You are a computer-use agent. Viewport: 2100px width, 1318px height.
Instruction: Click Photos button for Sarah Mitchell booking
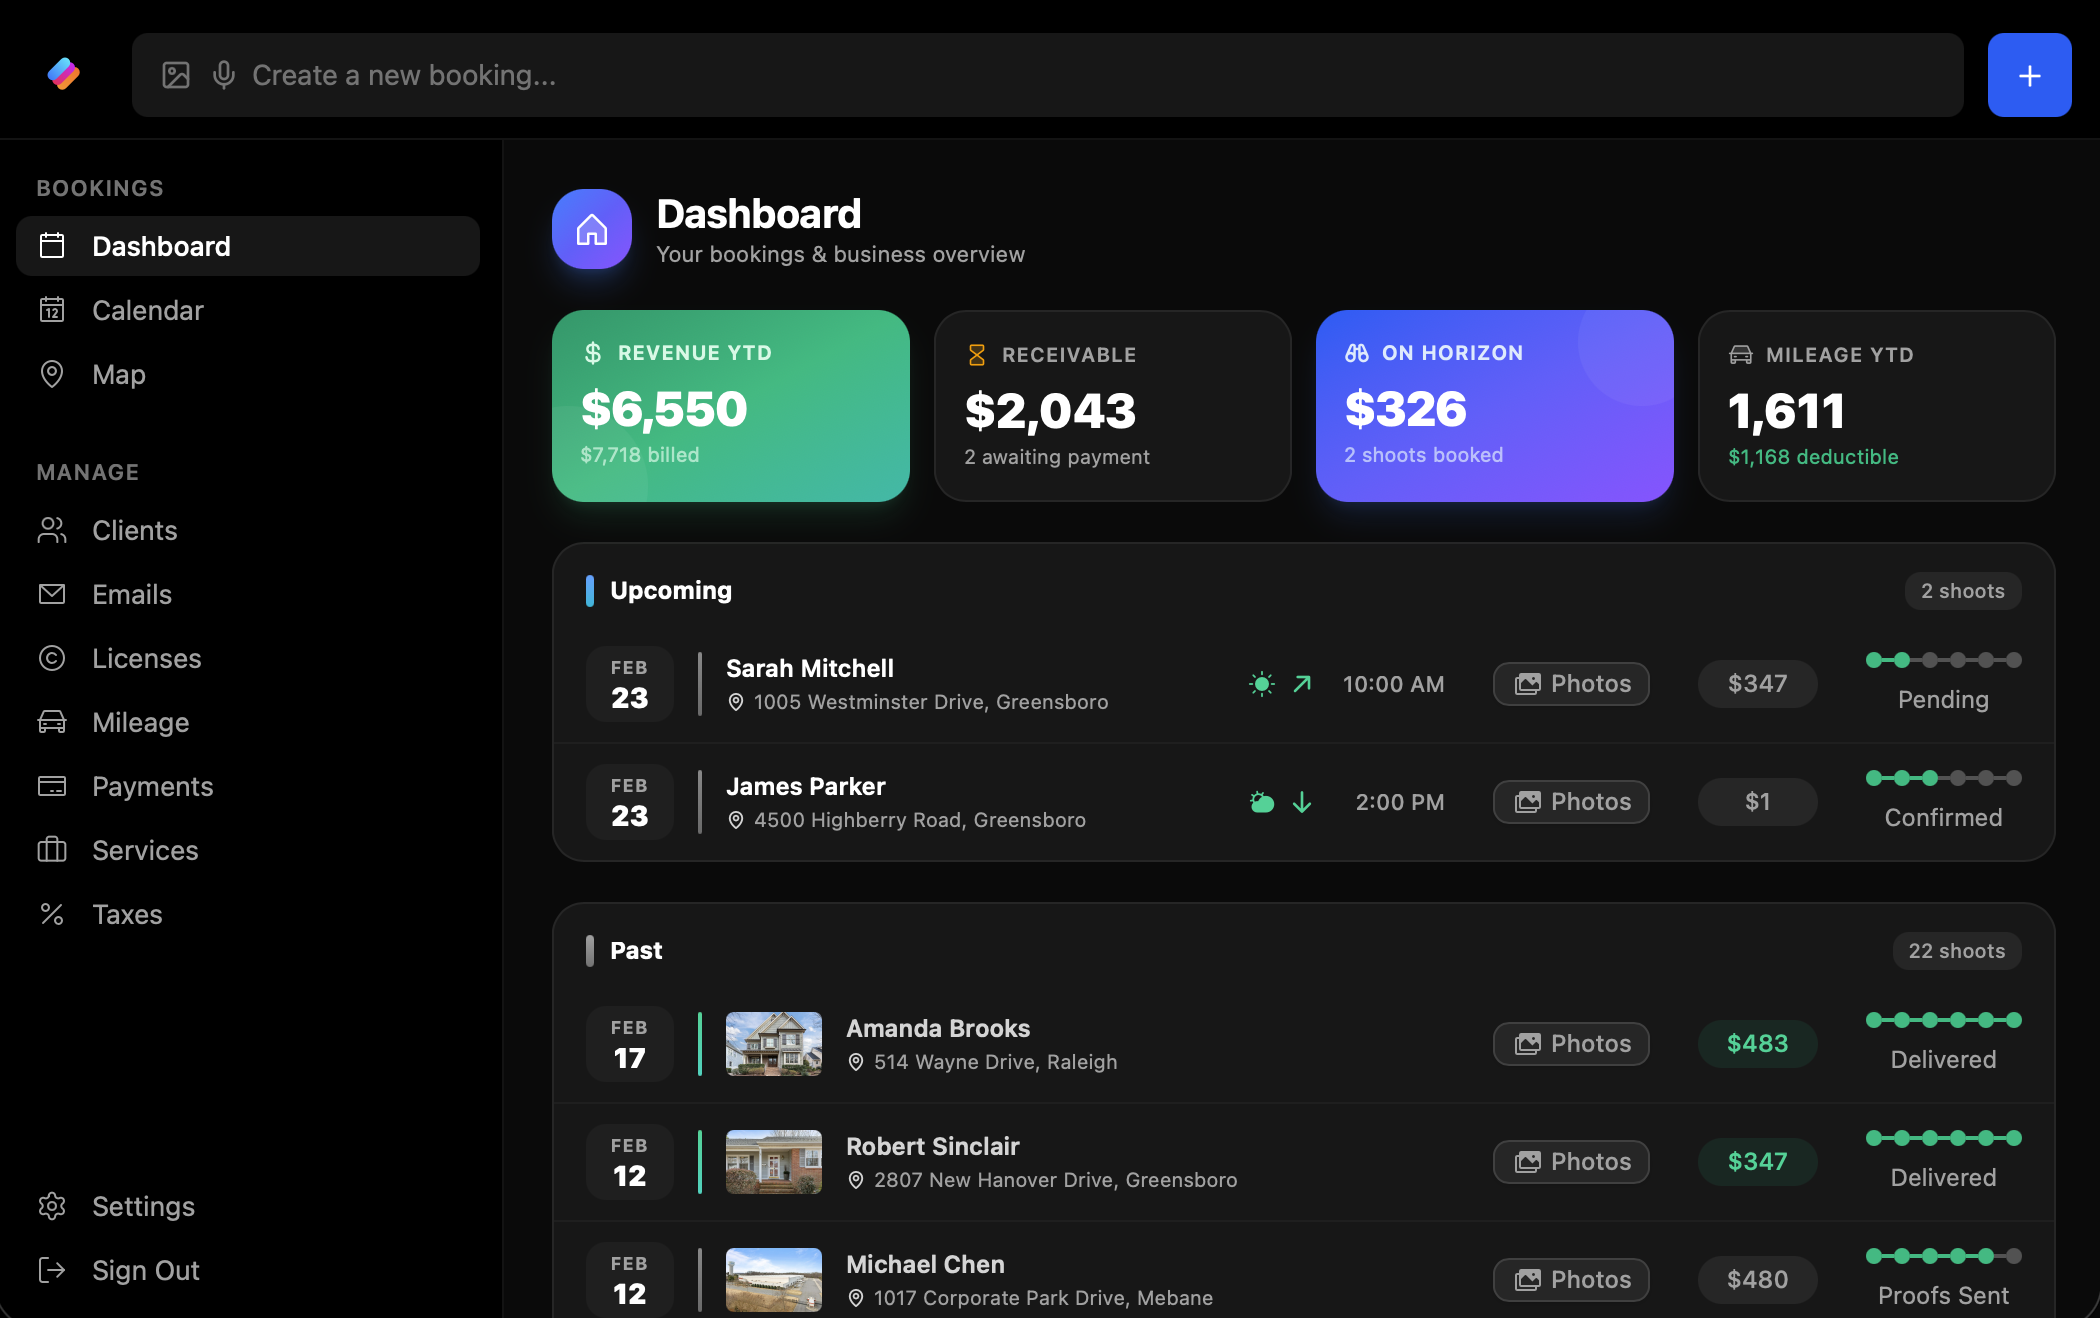(x=1571, y=684)
